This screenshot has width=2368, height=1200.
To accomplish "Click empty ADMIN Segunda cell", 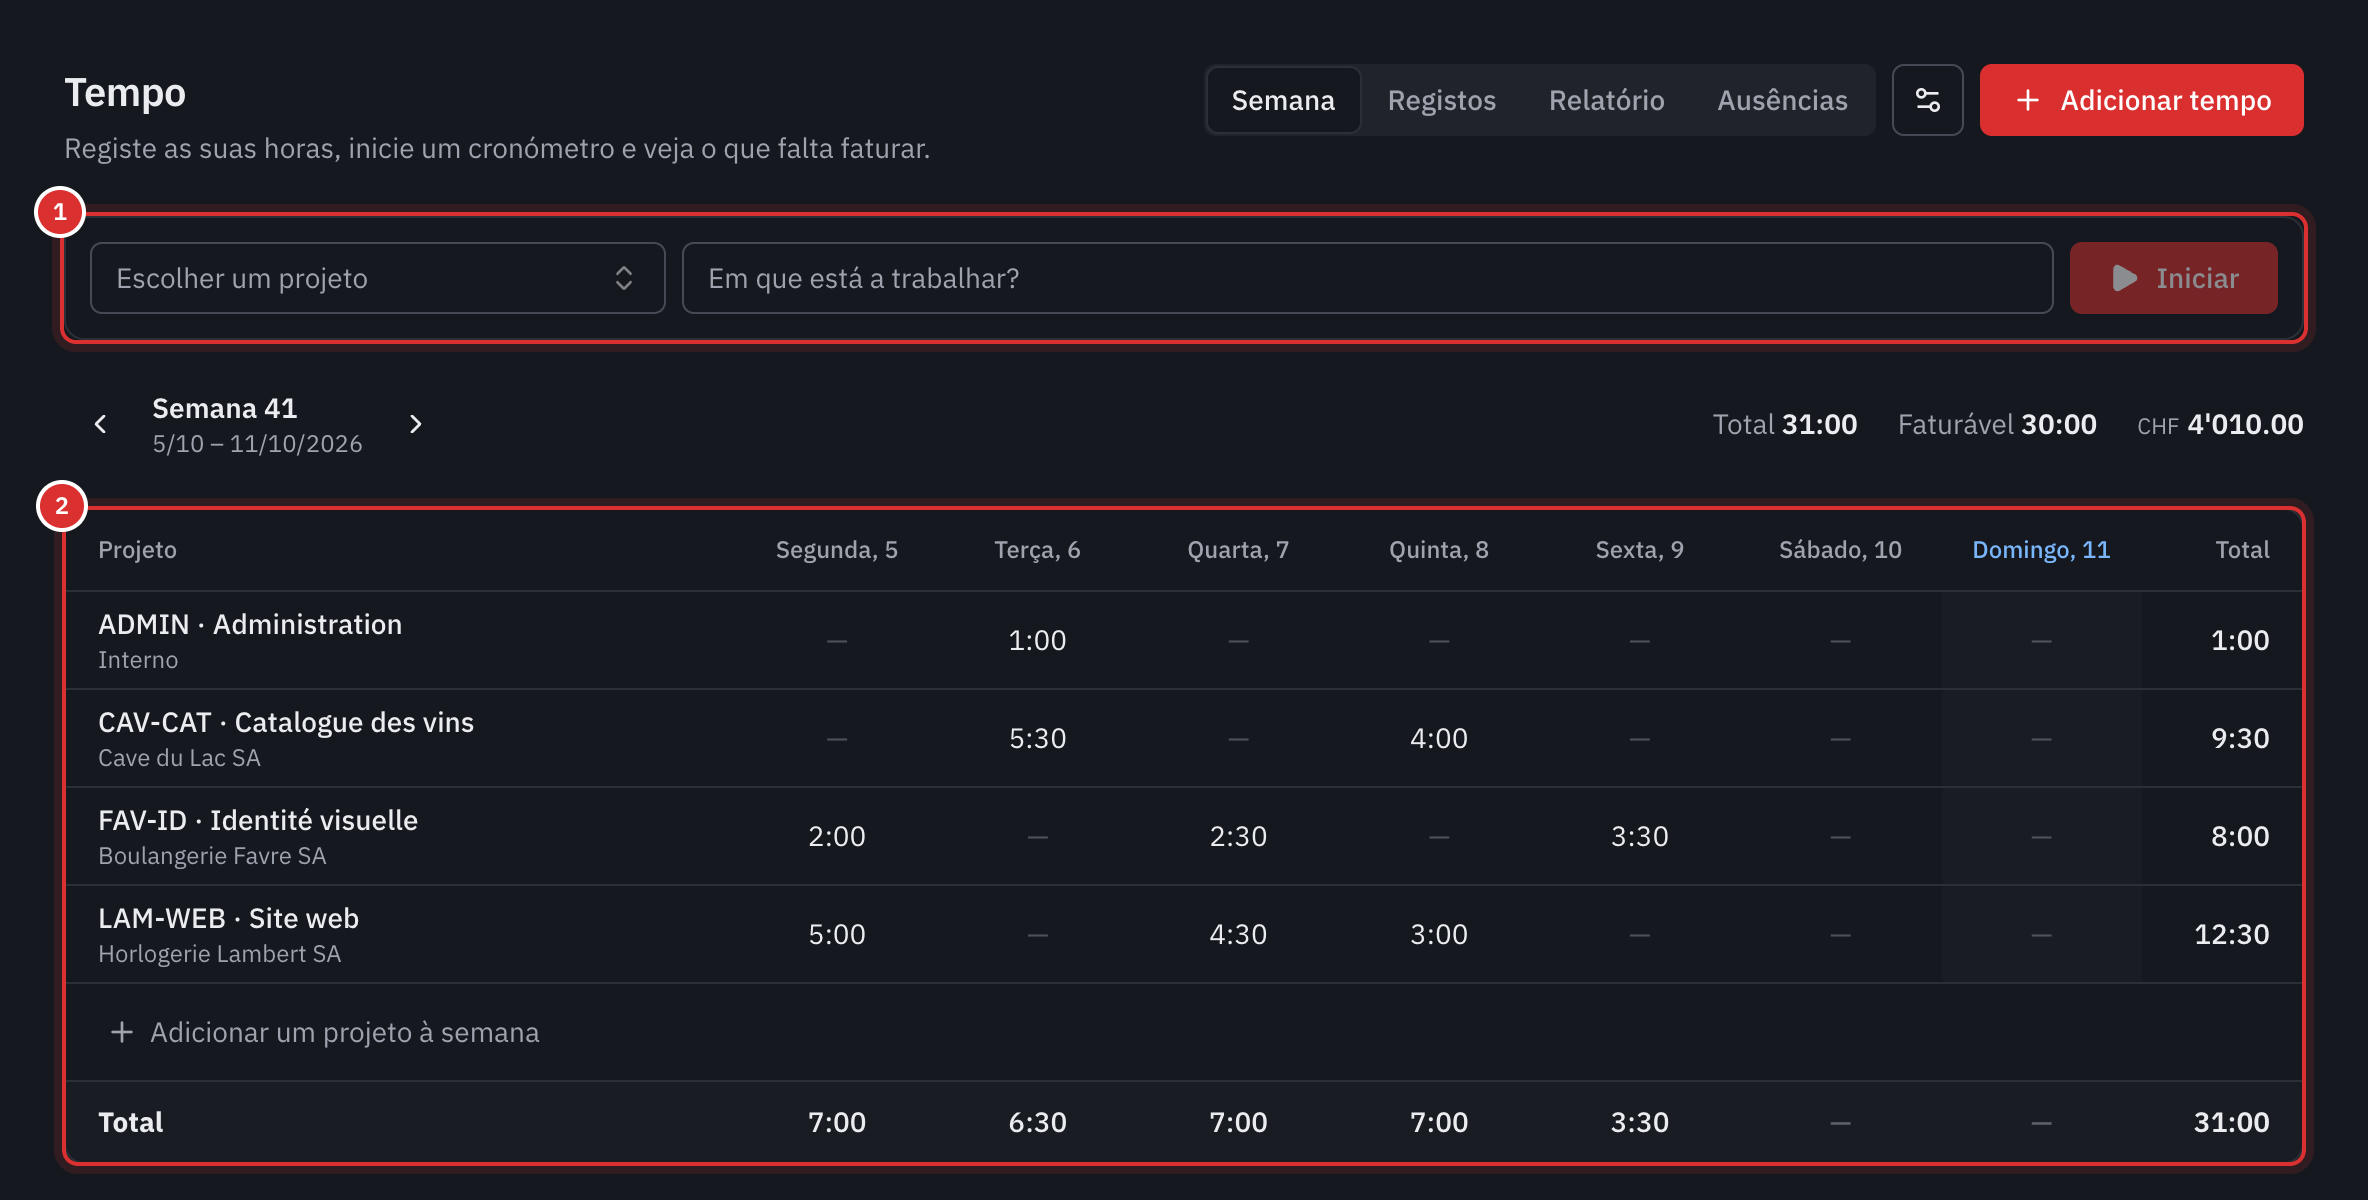I will click(836, 640).
